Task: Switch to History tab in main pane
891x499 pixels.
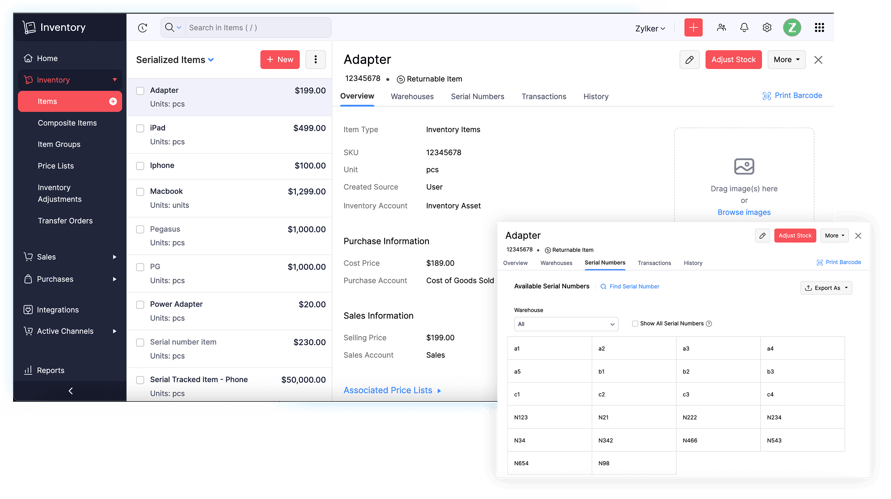Action: pos(596,97)
